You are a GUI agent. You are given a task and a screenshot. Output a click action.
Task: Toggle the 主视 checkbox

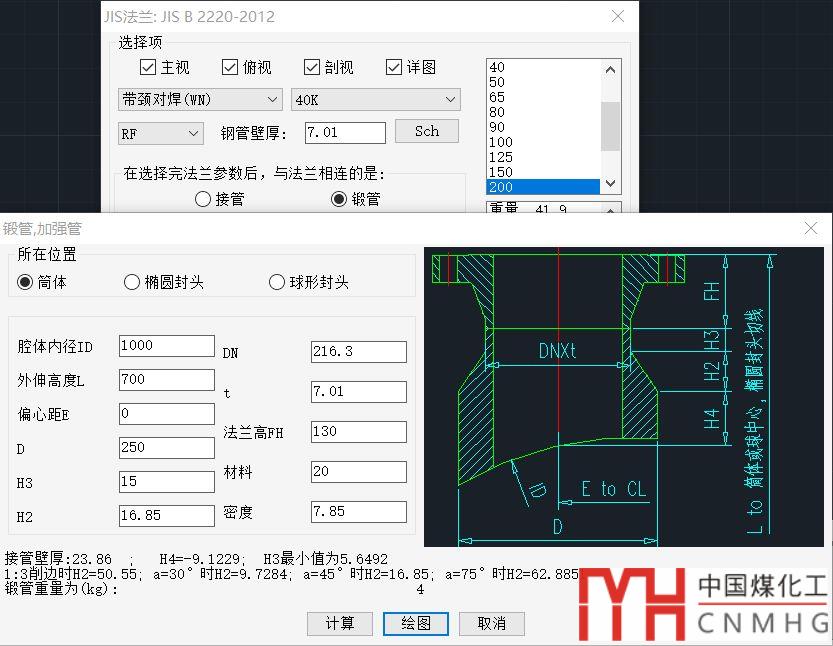click(x=149, y=67)
